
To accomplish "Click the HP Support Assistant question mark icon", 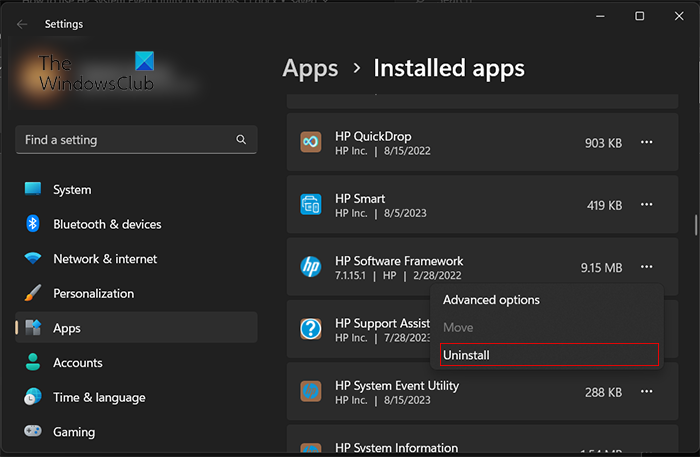I will pyautogui.click(x=310, y=329).
